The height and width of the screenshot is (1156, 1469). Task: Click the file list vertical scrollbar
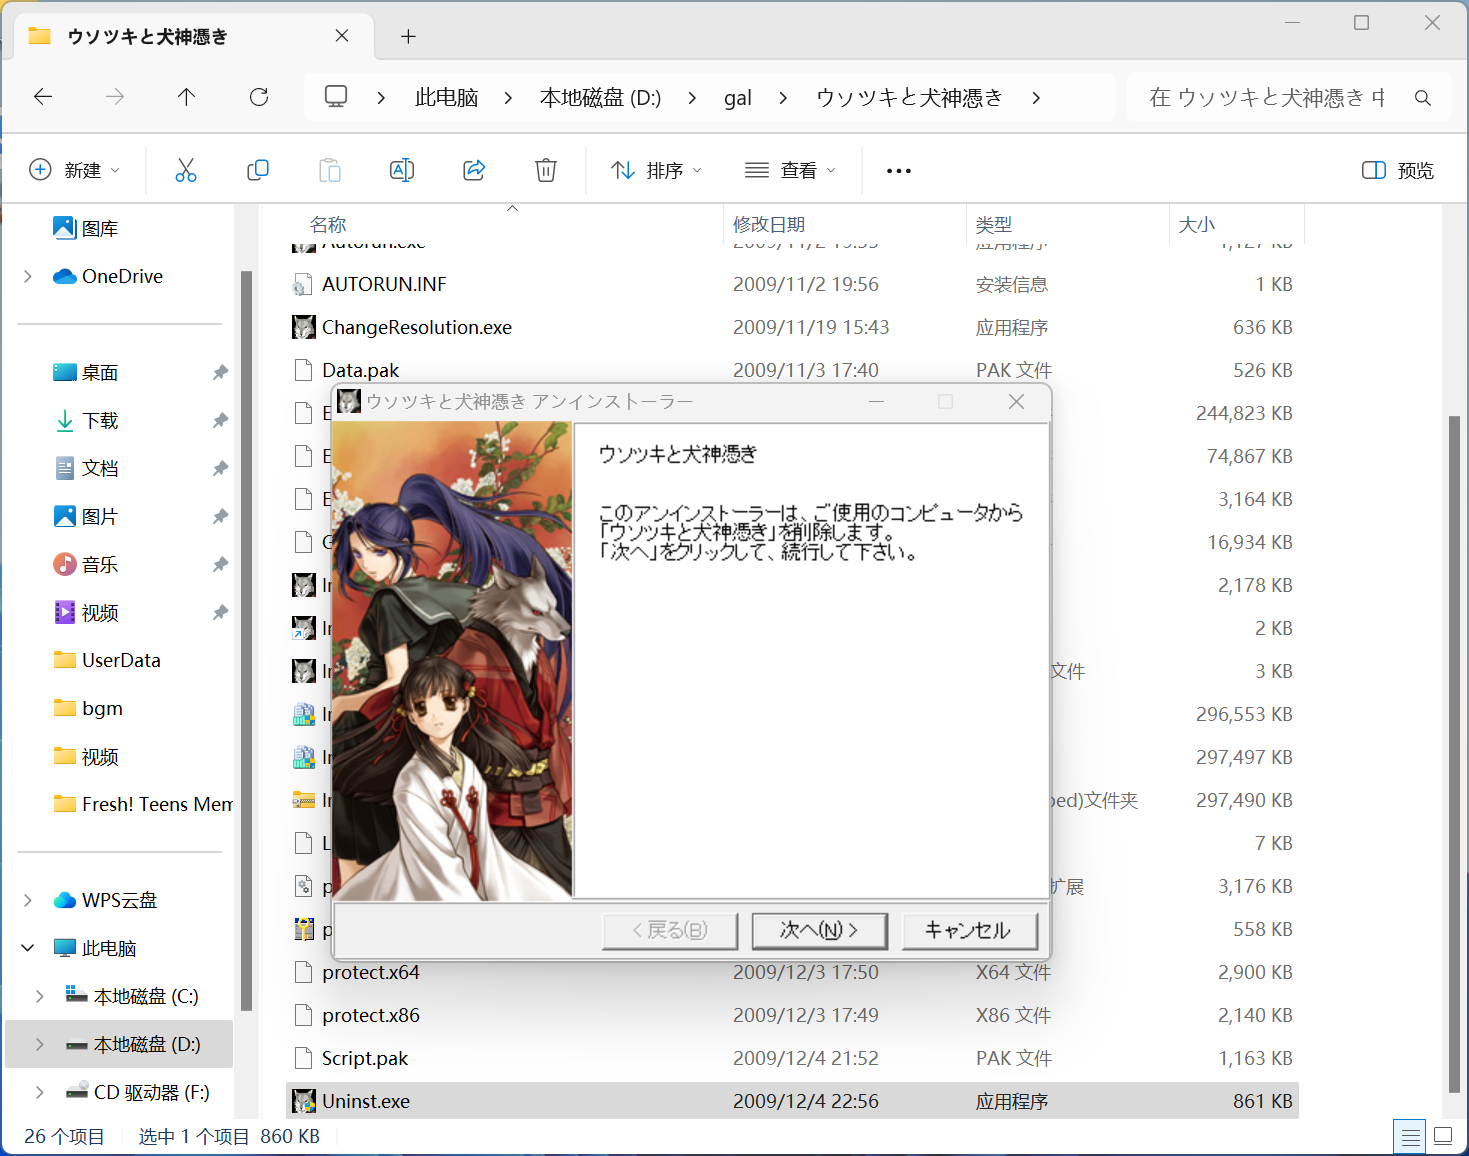click(x=1454, y=755)
